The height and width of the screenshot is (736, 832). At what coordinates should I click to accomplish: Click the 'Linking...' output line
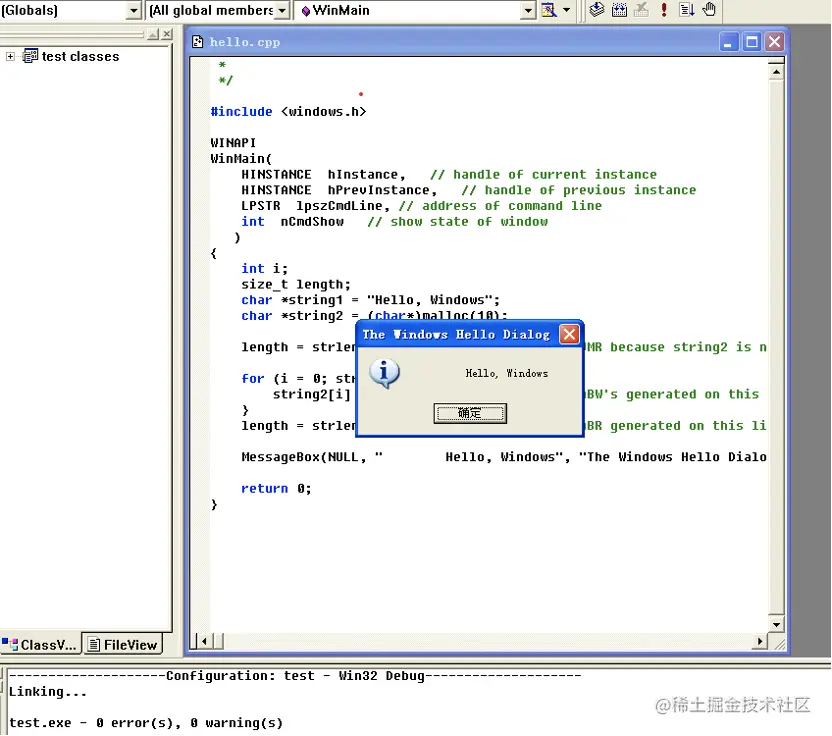(x=48, y=691)
